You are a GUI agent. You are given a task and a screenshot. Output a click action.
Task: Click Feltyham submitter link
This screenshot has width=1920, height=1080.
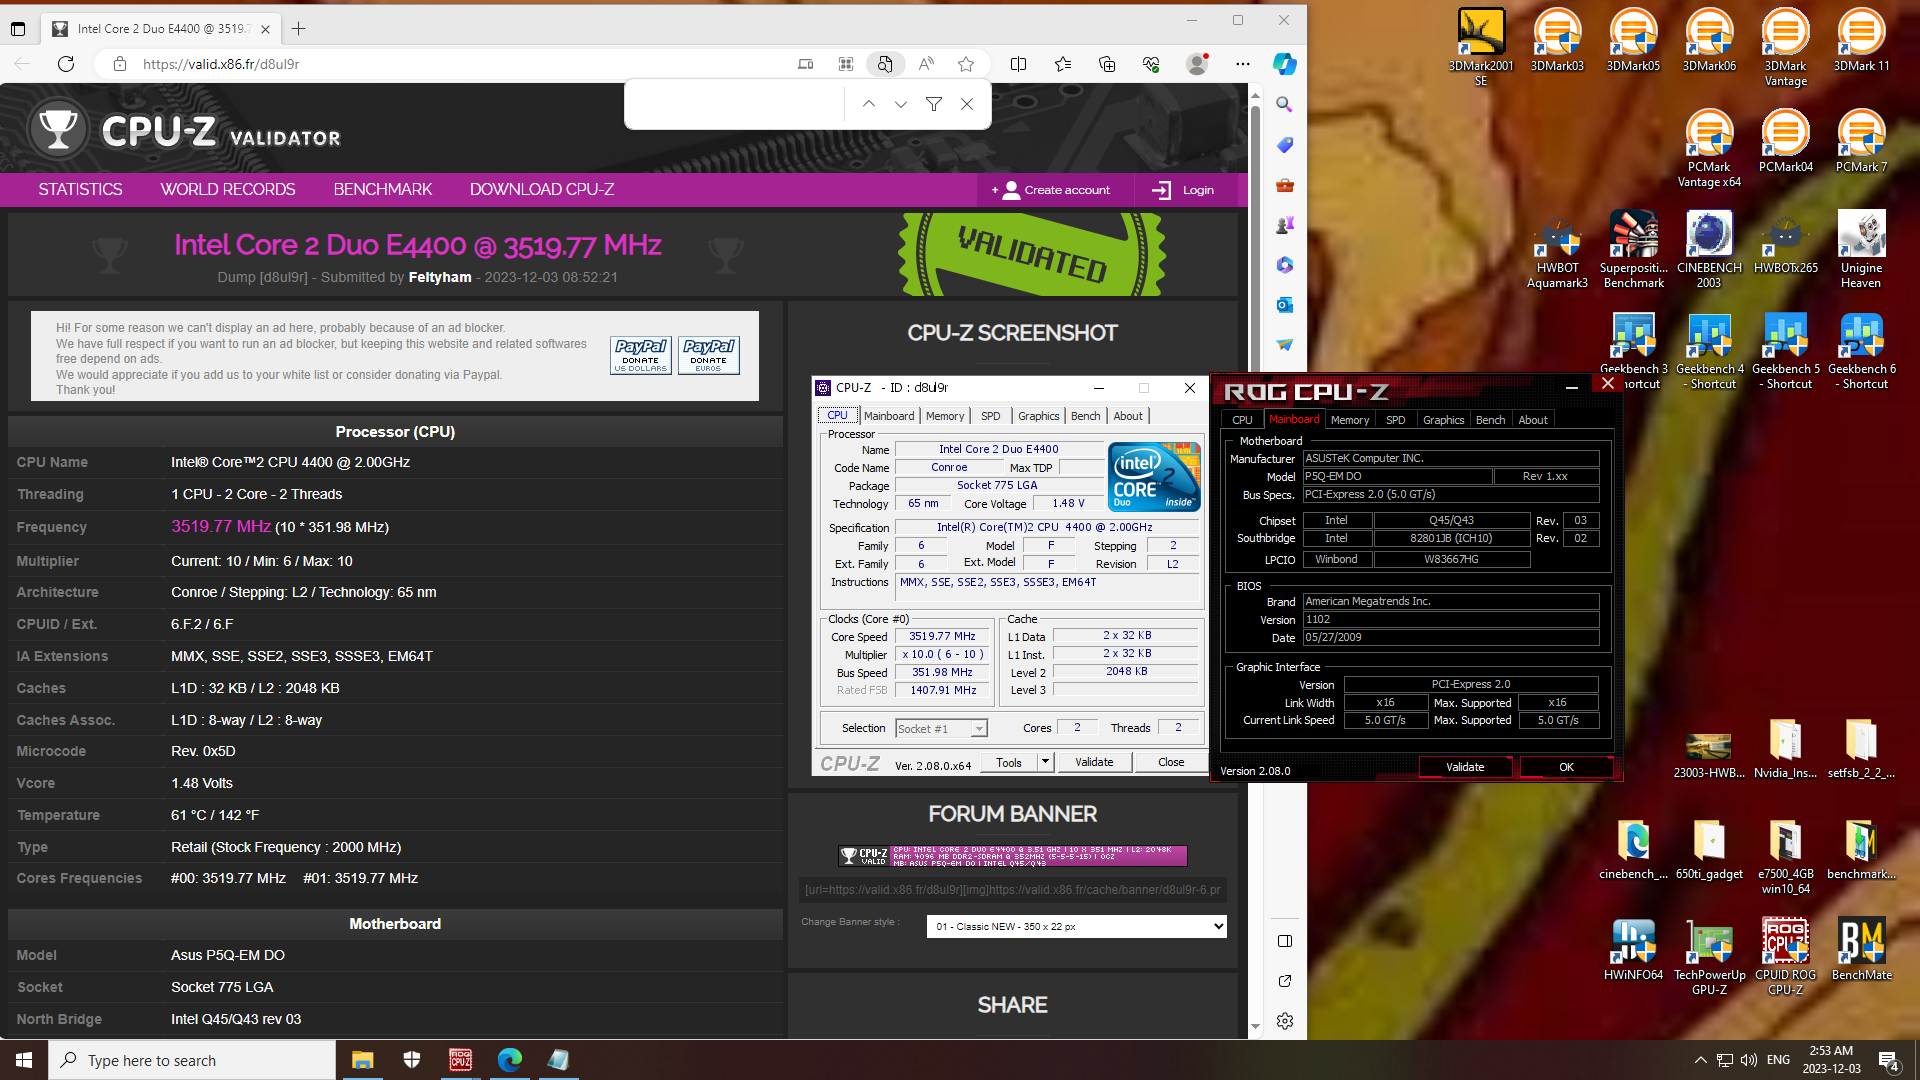(440, 277)
